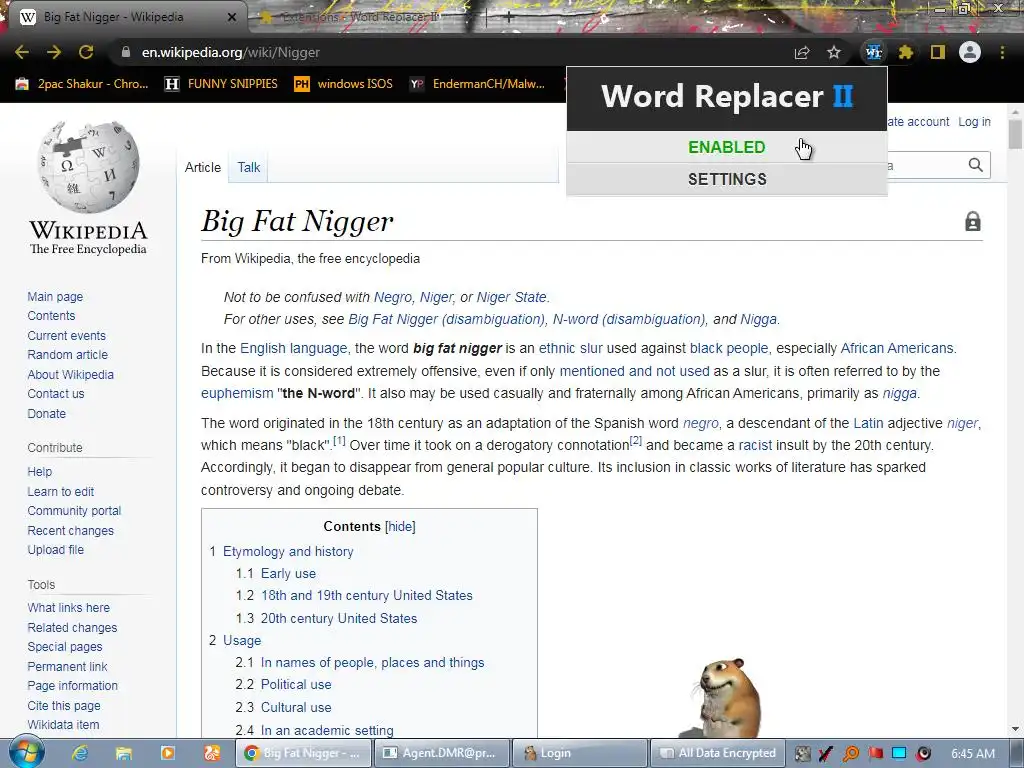Switch to Login taskbar window
The height and width of the screenshot is (768, 1024).
tap(580, 753)
